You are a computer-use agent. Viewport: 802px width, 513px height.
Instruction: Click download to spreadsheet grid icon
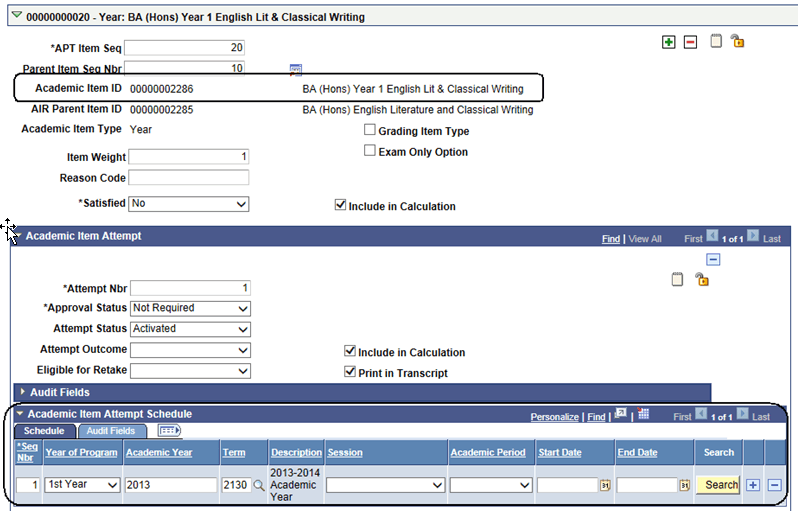click(644, 414)
